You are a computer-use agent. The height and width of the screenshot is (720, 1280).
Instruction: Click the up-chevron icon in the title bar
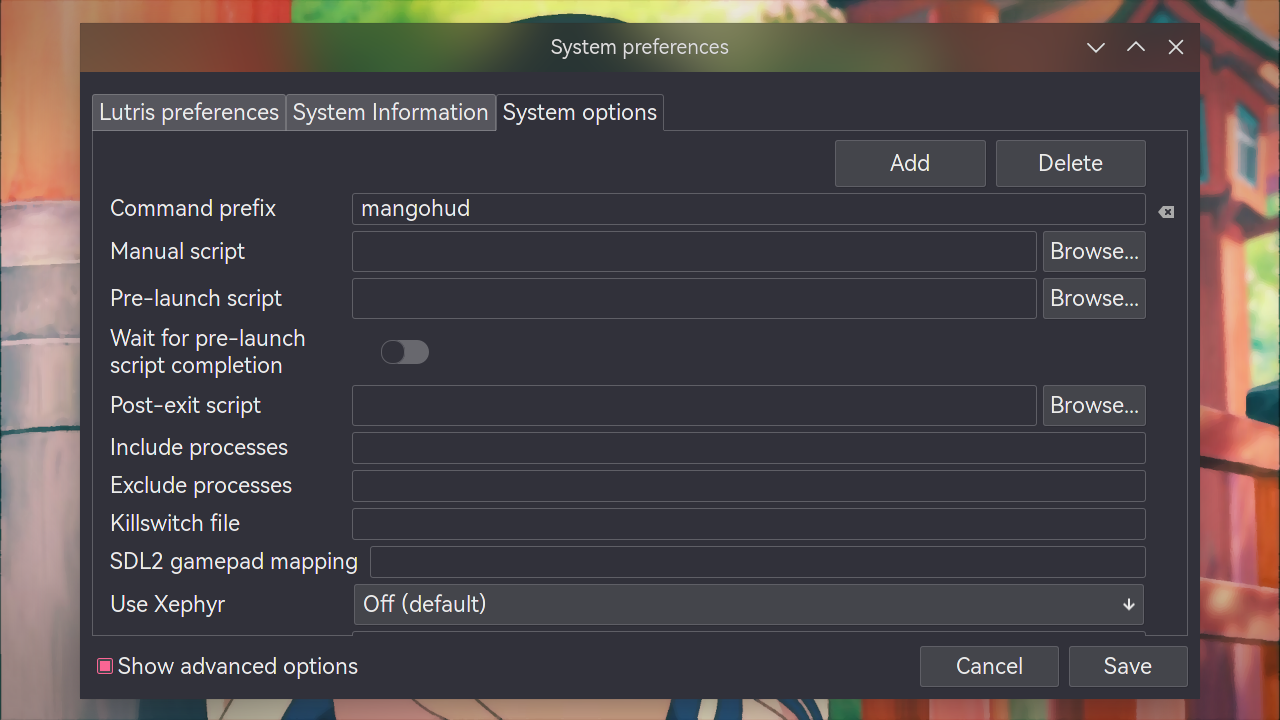[1136, 48]
